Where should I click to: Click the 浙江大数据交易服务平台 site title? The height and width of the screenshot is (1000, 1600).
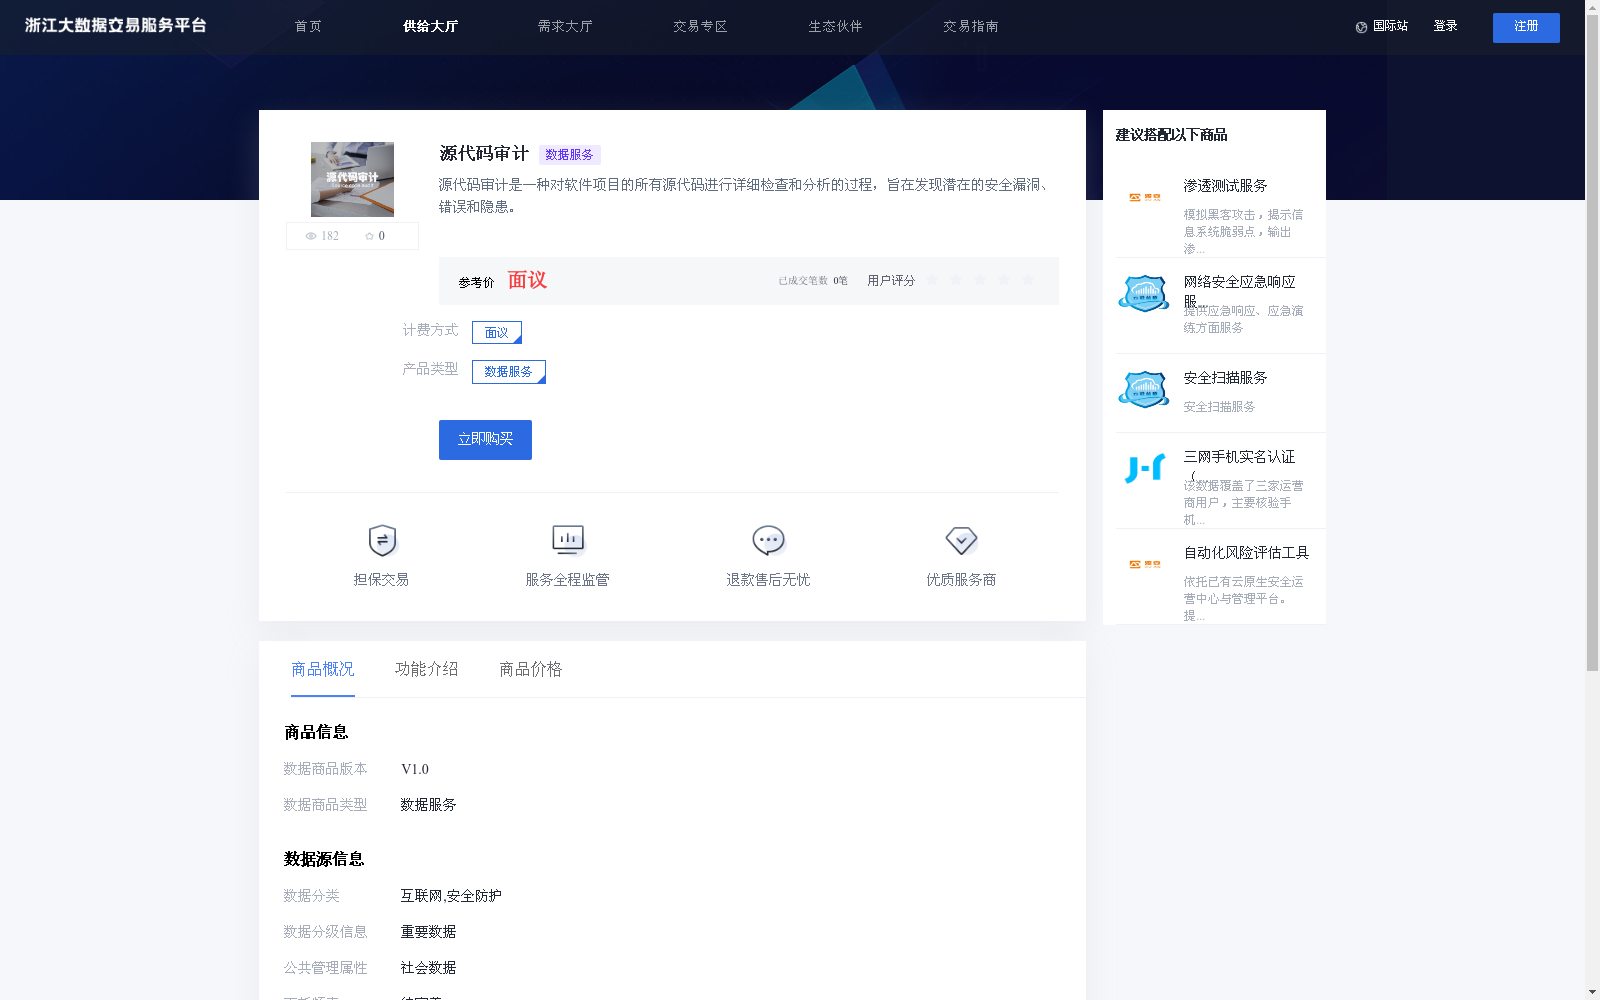click(x=115, y=25)
